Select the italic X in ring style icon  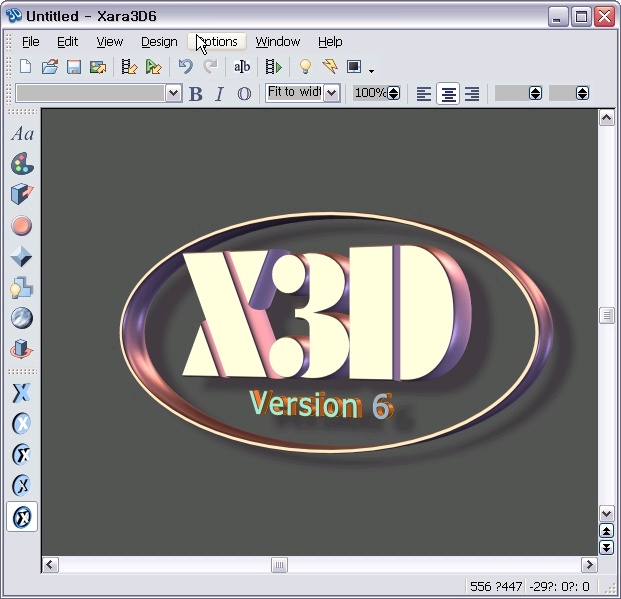[x=22, y=485]
